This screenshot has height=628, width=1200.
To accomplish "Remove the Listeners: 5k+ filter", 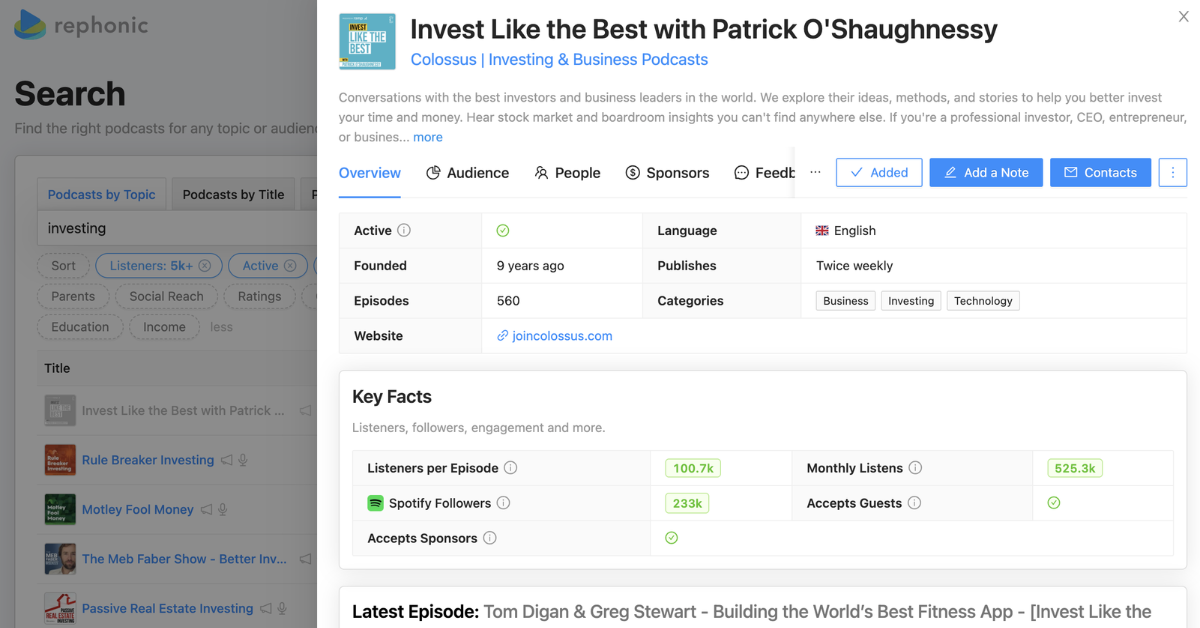I will [x=204, y=266].
